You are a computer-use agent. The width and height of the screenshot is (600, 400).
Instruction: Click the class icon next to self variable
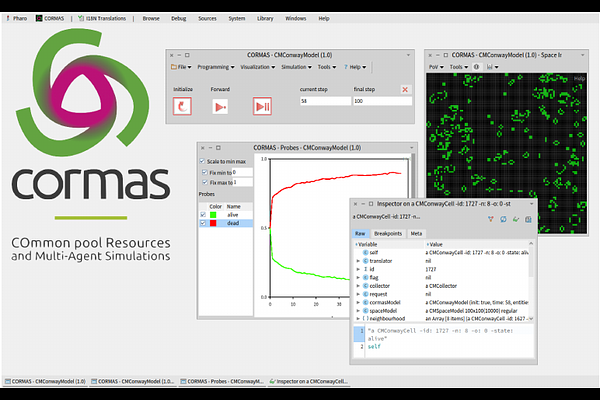click(x=365, y=253)
